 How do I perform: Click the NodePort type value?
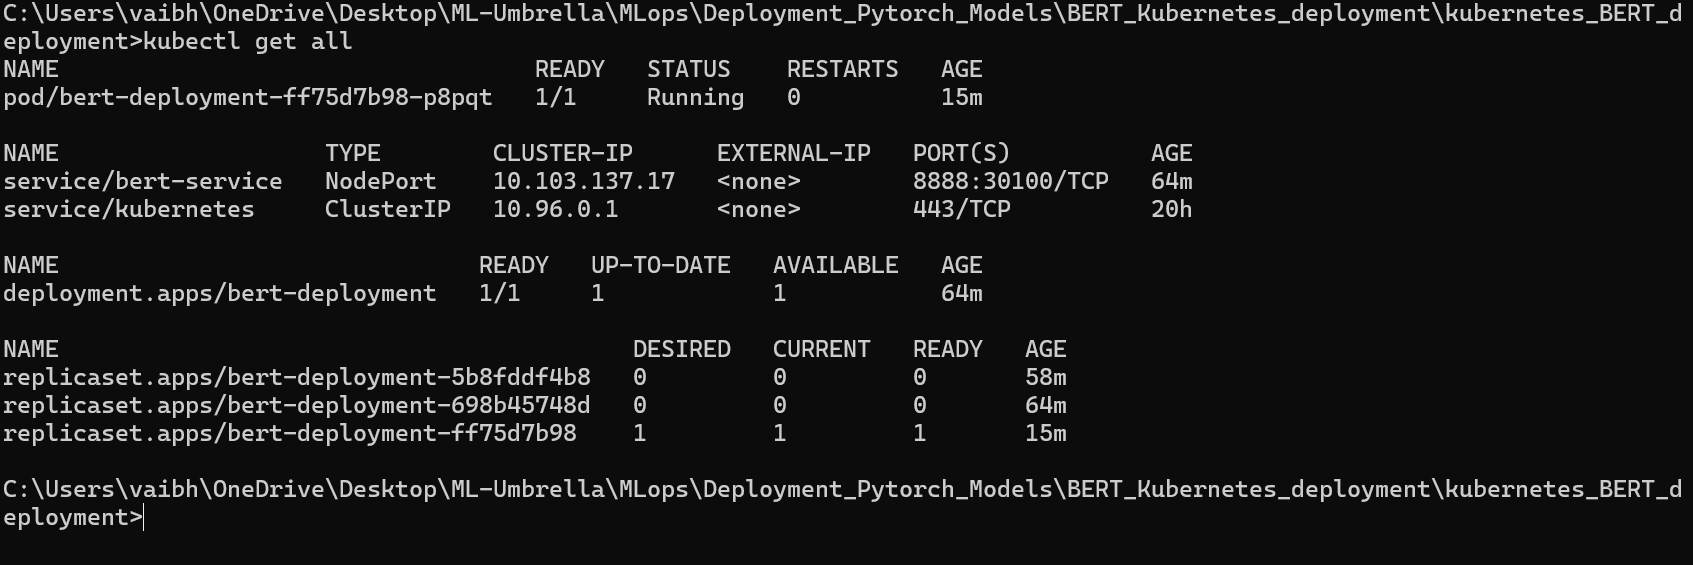pos(381,182)
